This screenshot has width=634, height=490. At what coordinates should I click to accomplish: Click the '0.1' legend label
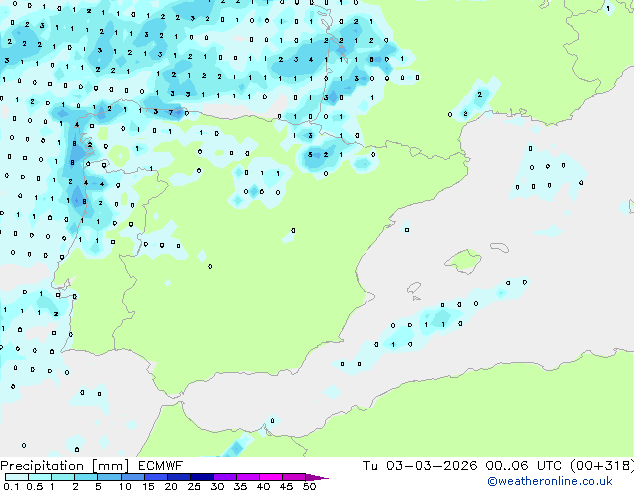11,486
